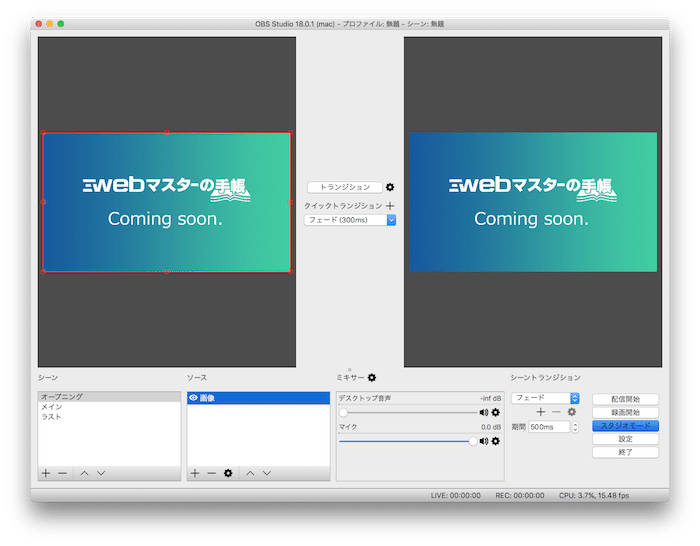Viewport: 700px width, 546px height.
Task: Click マイク volume slider handle
Action: (473, 441)
